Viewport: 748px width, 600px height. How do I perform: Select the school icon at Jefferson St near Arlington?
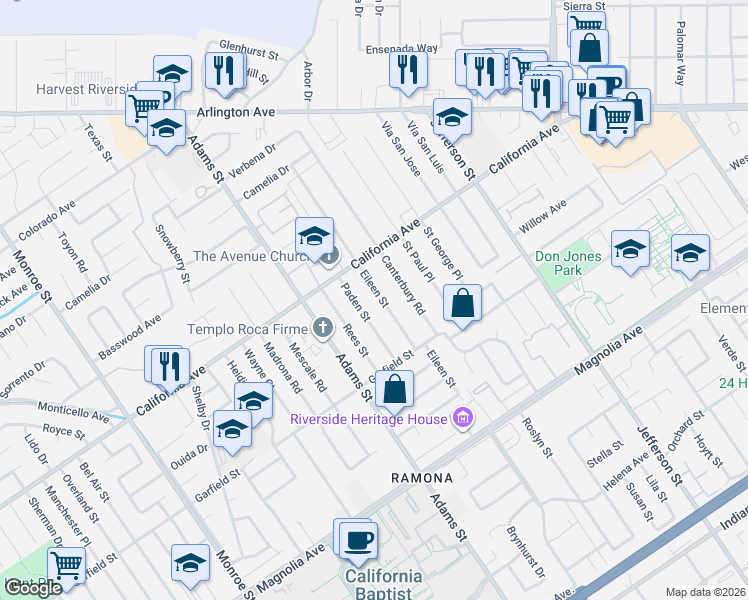click(453, 117)
